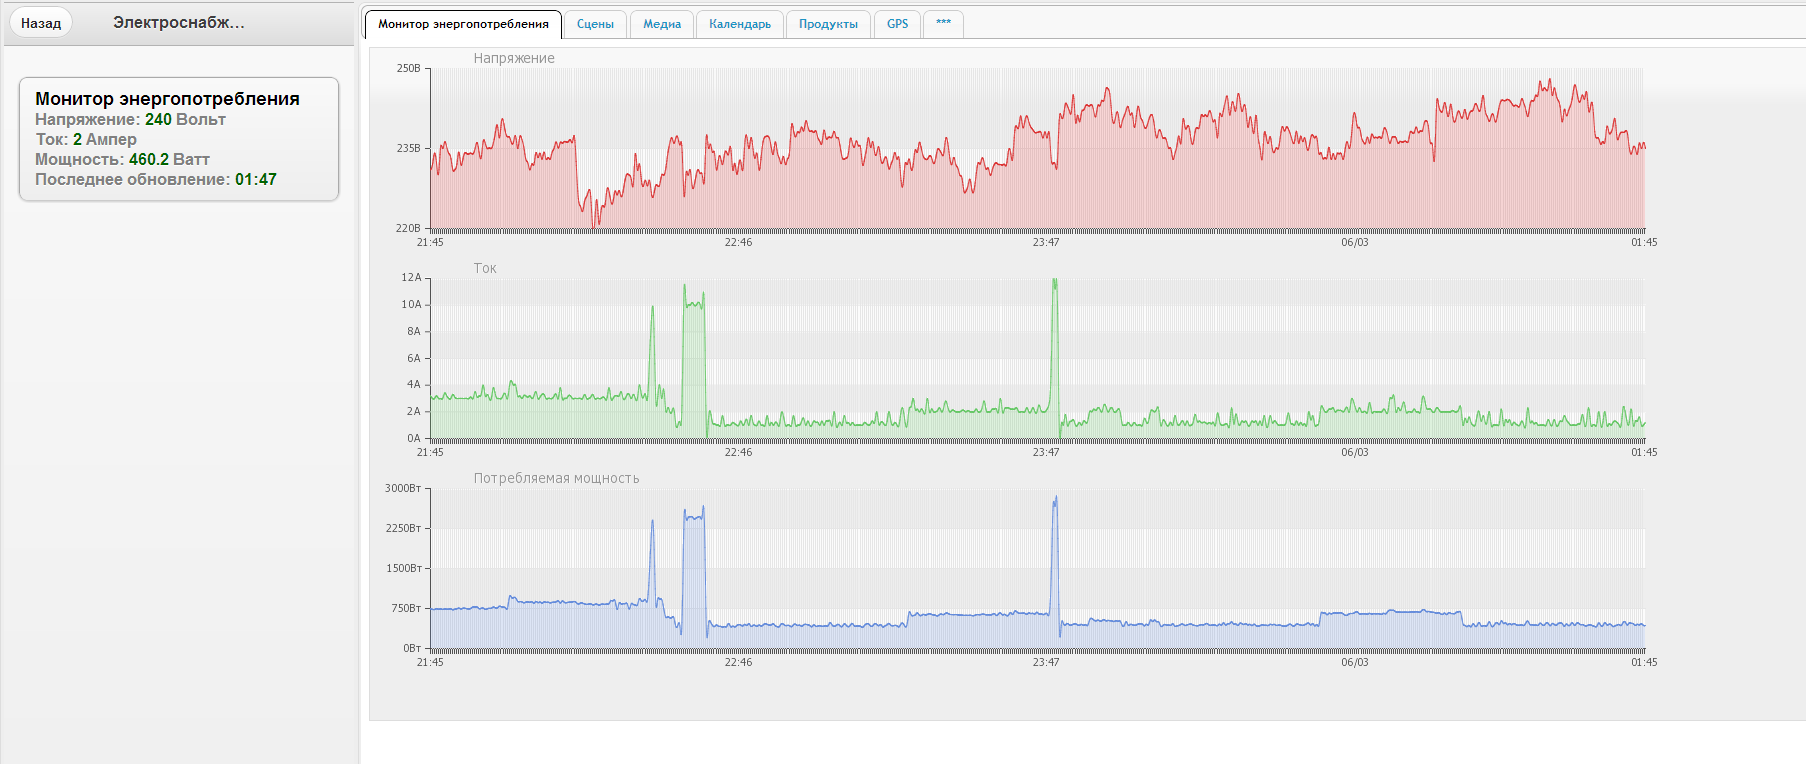Click the Мощность: 460.2 Ватт reading

click(122, 159)
